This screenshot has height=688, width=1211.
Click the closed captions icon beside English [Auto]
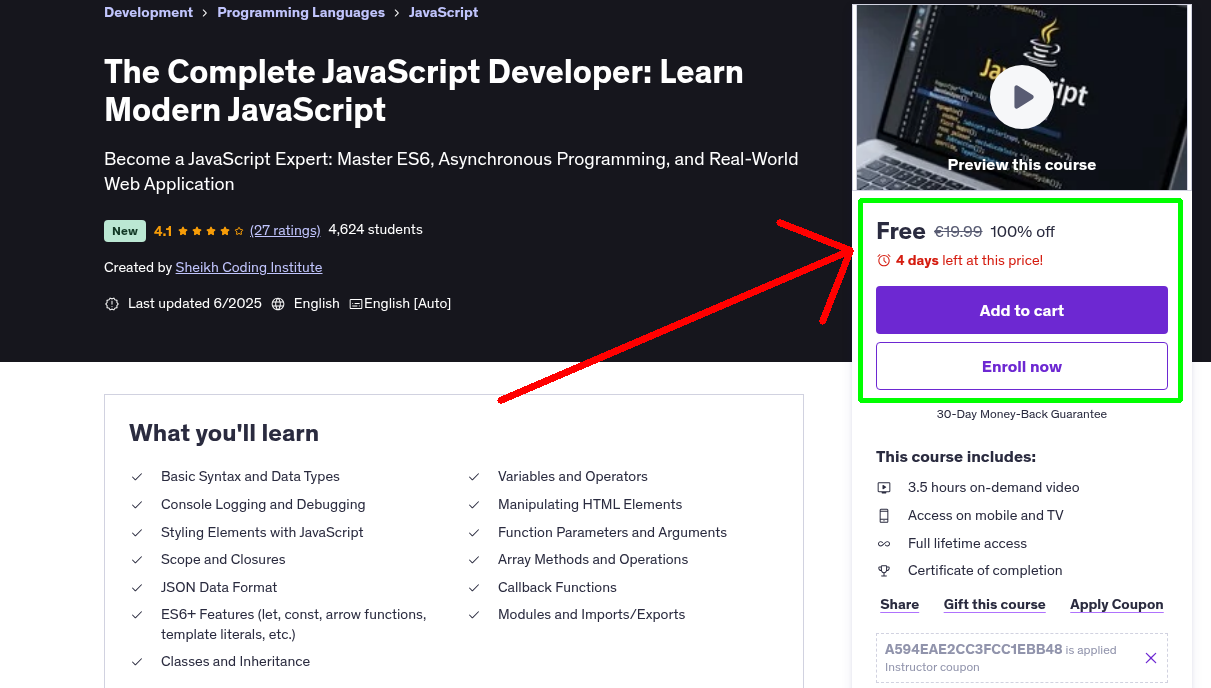click(356, 304)
